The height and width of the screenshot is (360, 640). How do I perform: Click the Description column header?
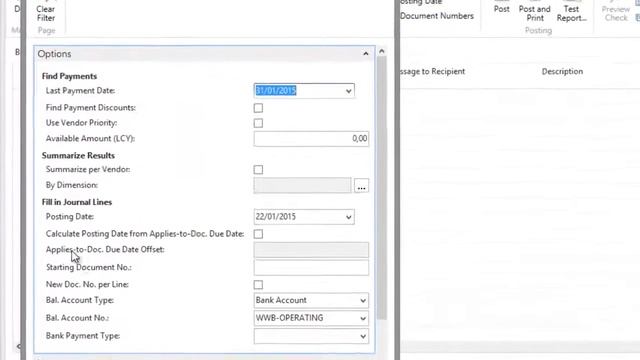(x=562, y=71)
